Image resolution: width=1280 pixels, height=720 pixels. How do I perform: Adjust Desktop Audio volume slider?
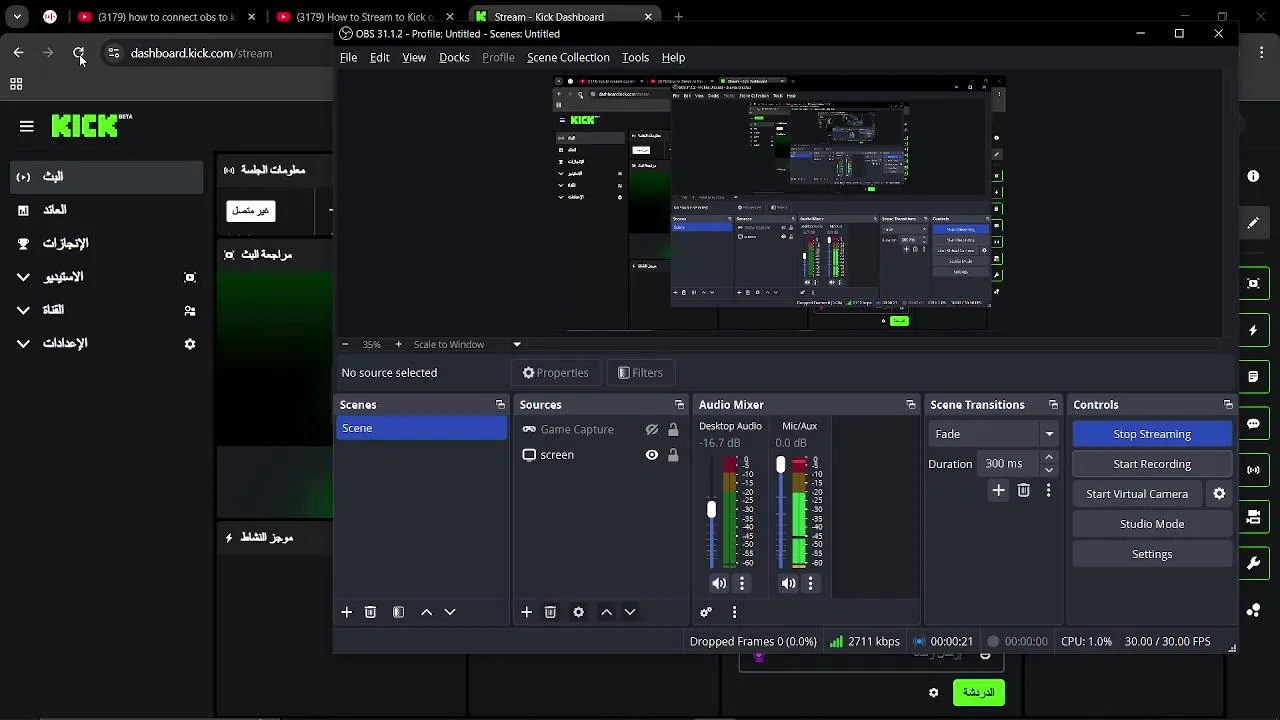point(711,510)
